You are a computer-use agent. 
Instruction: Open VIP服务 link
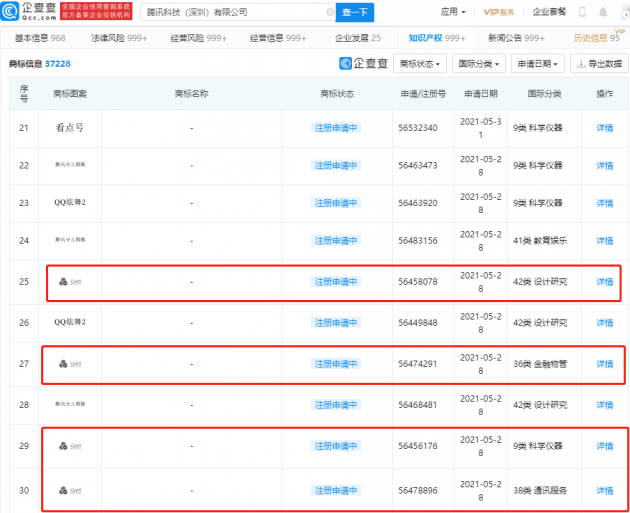tap(499, 12)
